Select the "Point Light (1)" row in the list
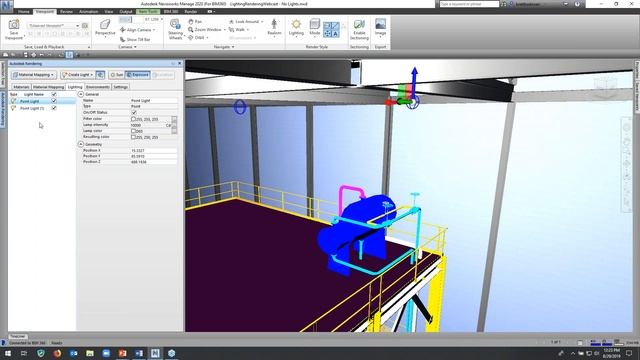This screenshot has width=640, height=360. [42, 108]
